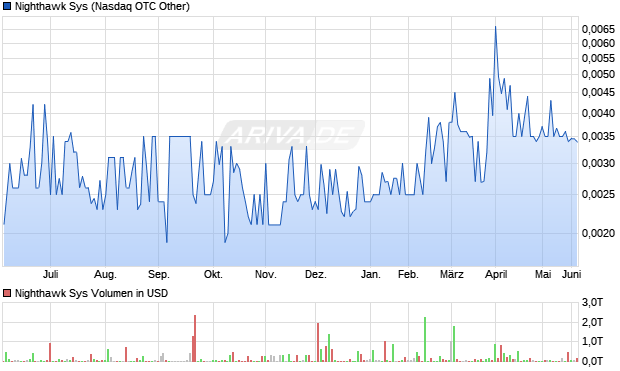The width and height of the screenshot is (620, 371).
Task: Click the tall red volume bar in late September
Action: [x=195, y=338]
